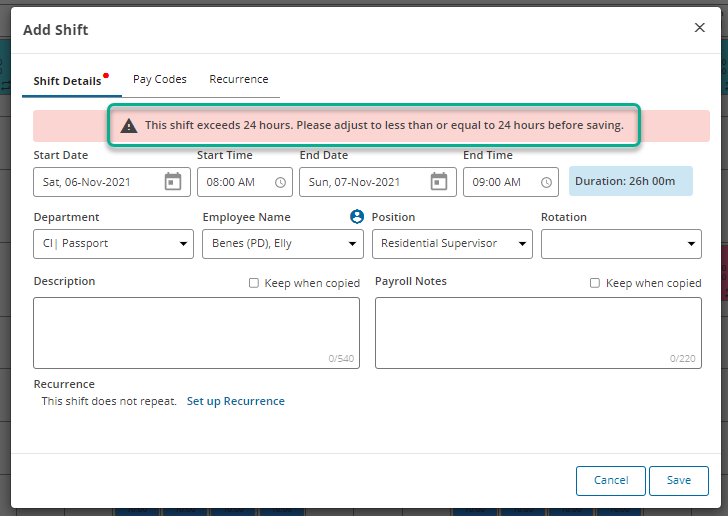Close the Add Shift dialog with X
Viewport: 728px width, 516px height.
pos(699,28)
